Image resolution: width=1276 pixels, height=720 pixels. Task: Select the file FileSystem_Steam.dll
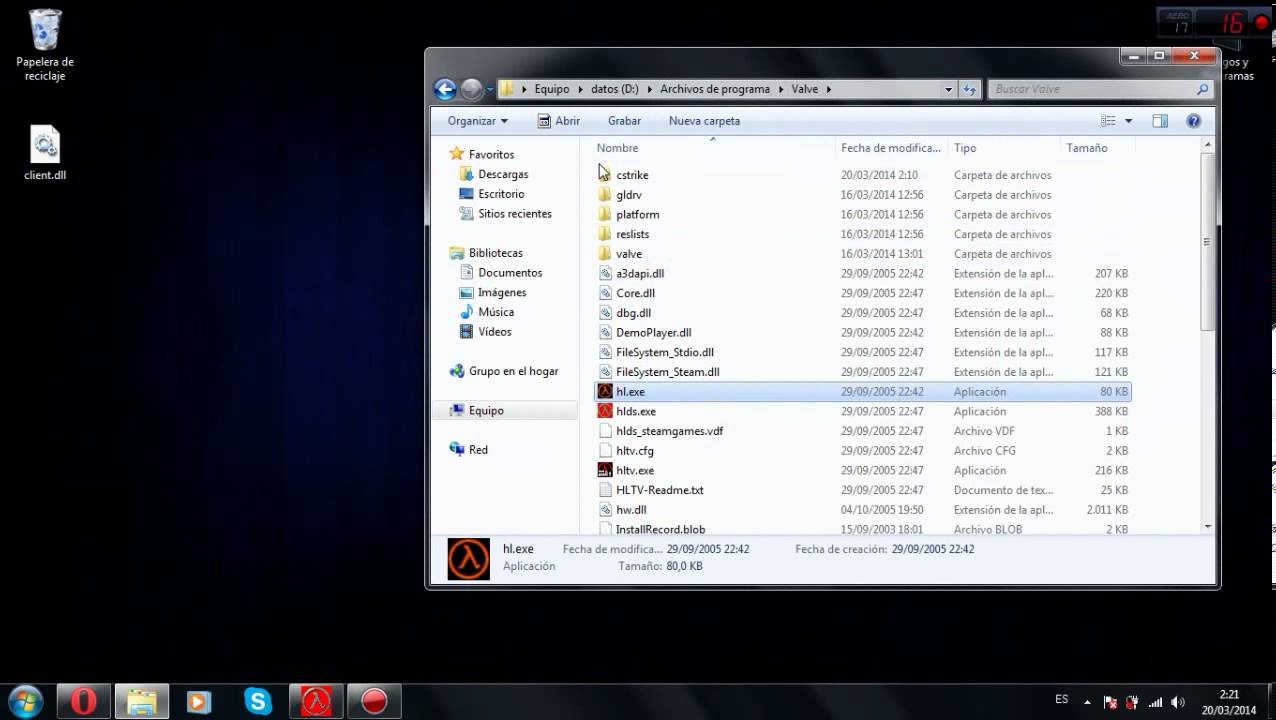tap(668, 372)
